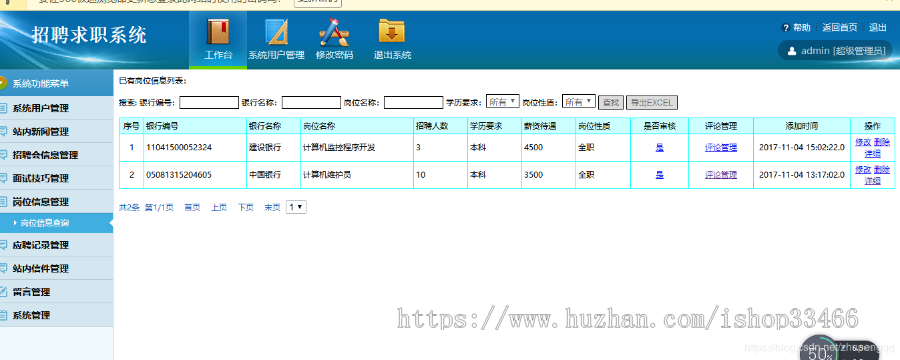Expand 站内信件管理 menu

tap(56, 268)
